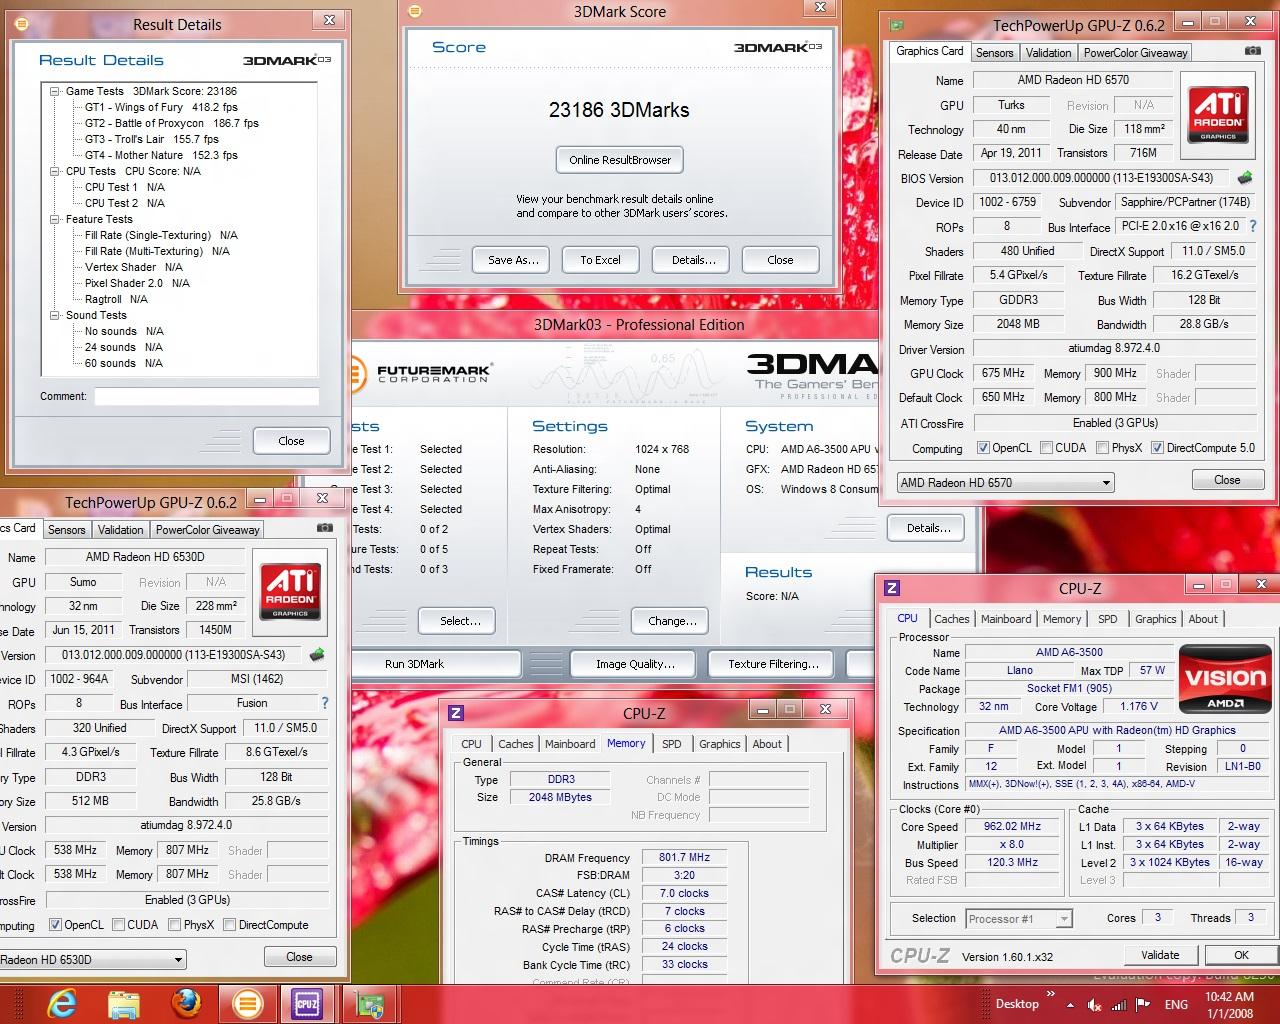
Task: Click Online ResultBrowser button
Action: tap(620, 160)
